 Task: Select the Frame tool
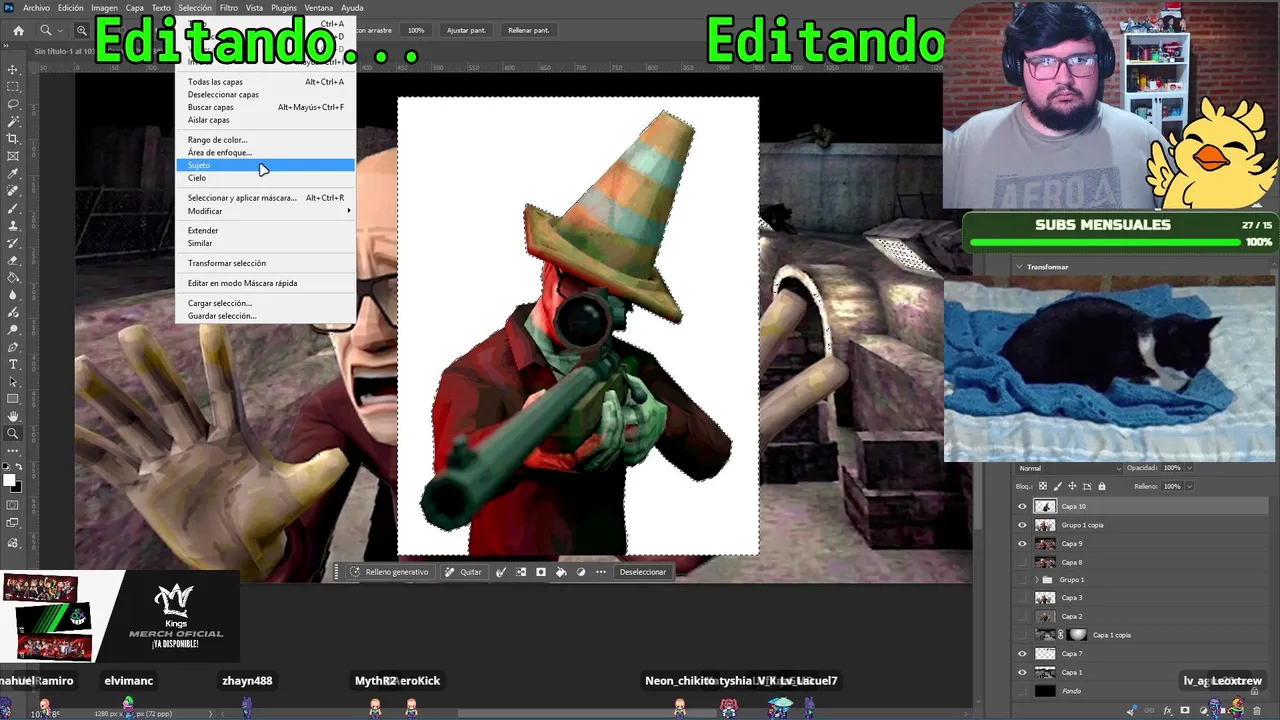tap(13, 156)
